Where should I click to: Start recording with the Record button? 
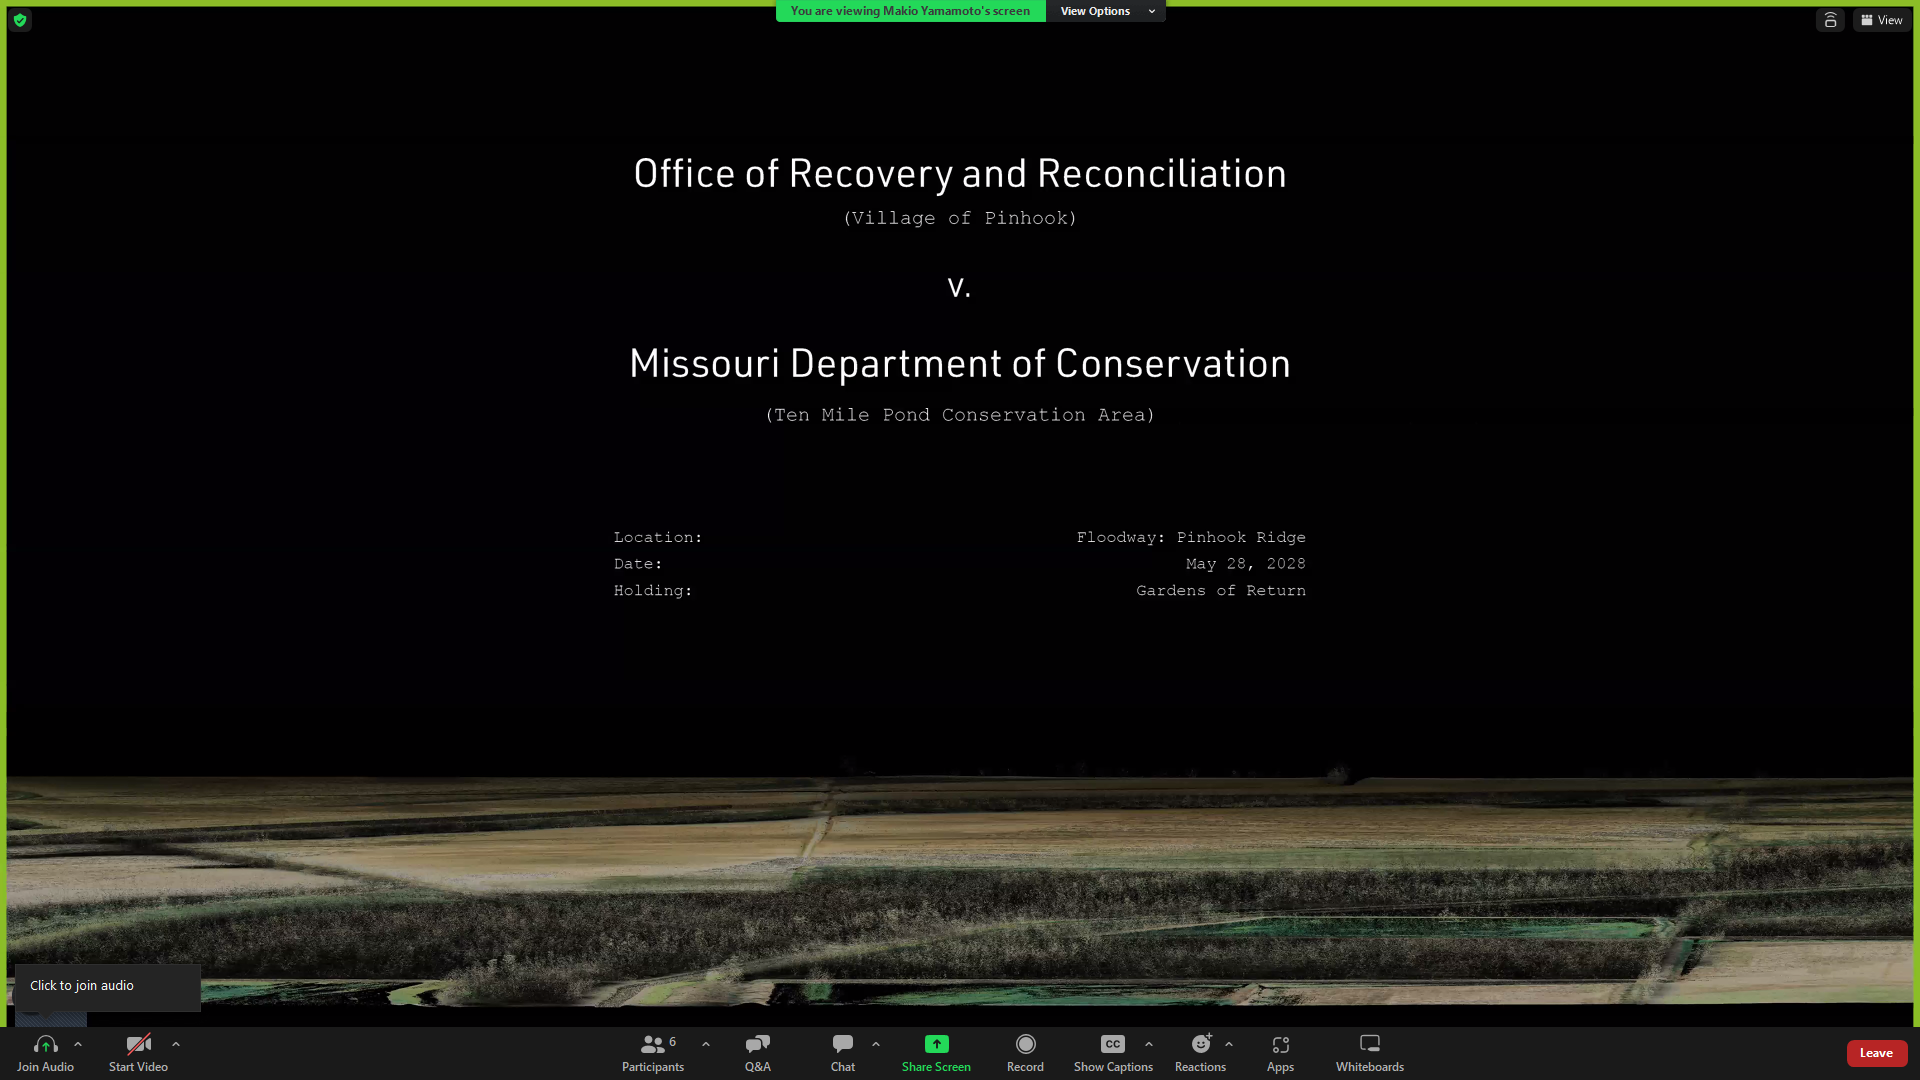pos(1025,1053)
